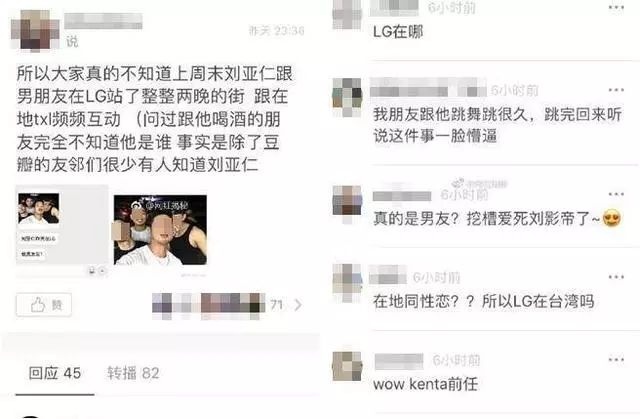
Task: Switch to the 转播 82 tab
Action: pyautogui.click(x=133, y=373)
